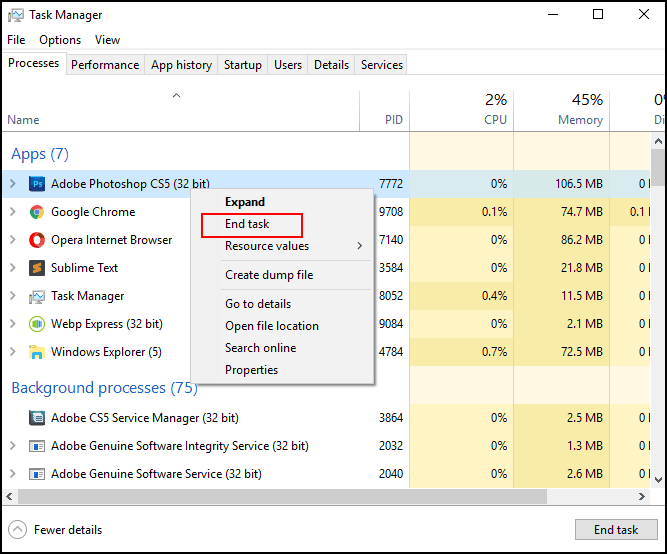Open the Resource values submenu arrow
Image resolution: width=667 pixels, height=554 pixels.
360,246
